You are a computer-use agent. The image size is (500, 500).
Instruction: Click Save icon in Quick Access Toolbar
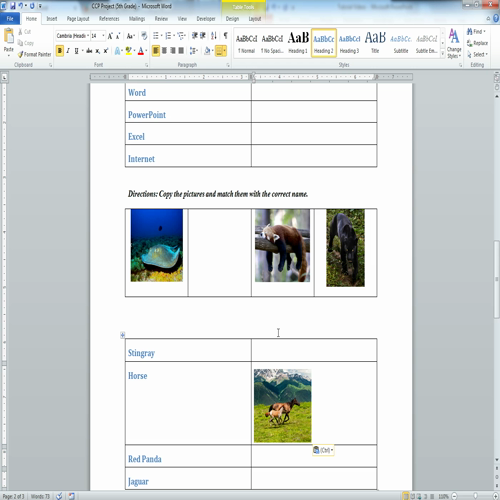tap(13, 6)
